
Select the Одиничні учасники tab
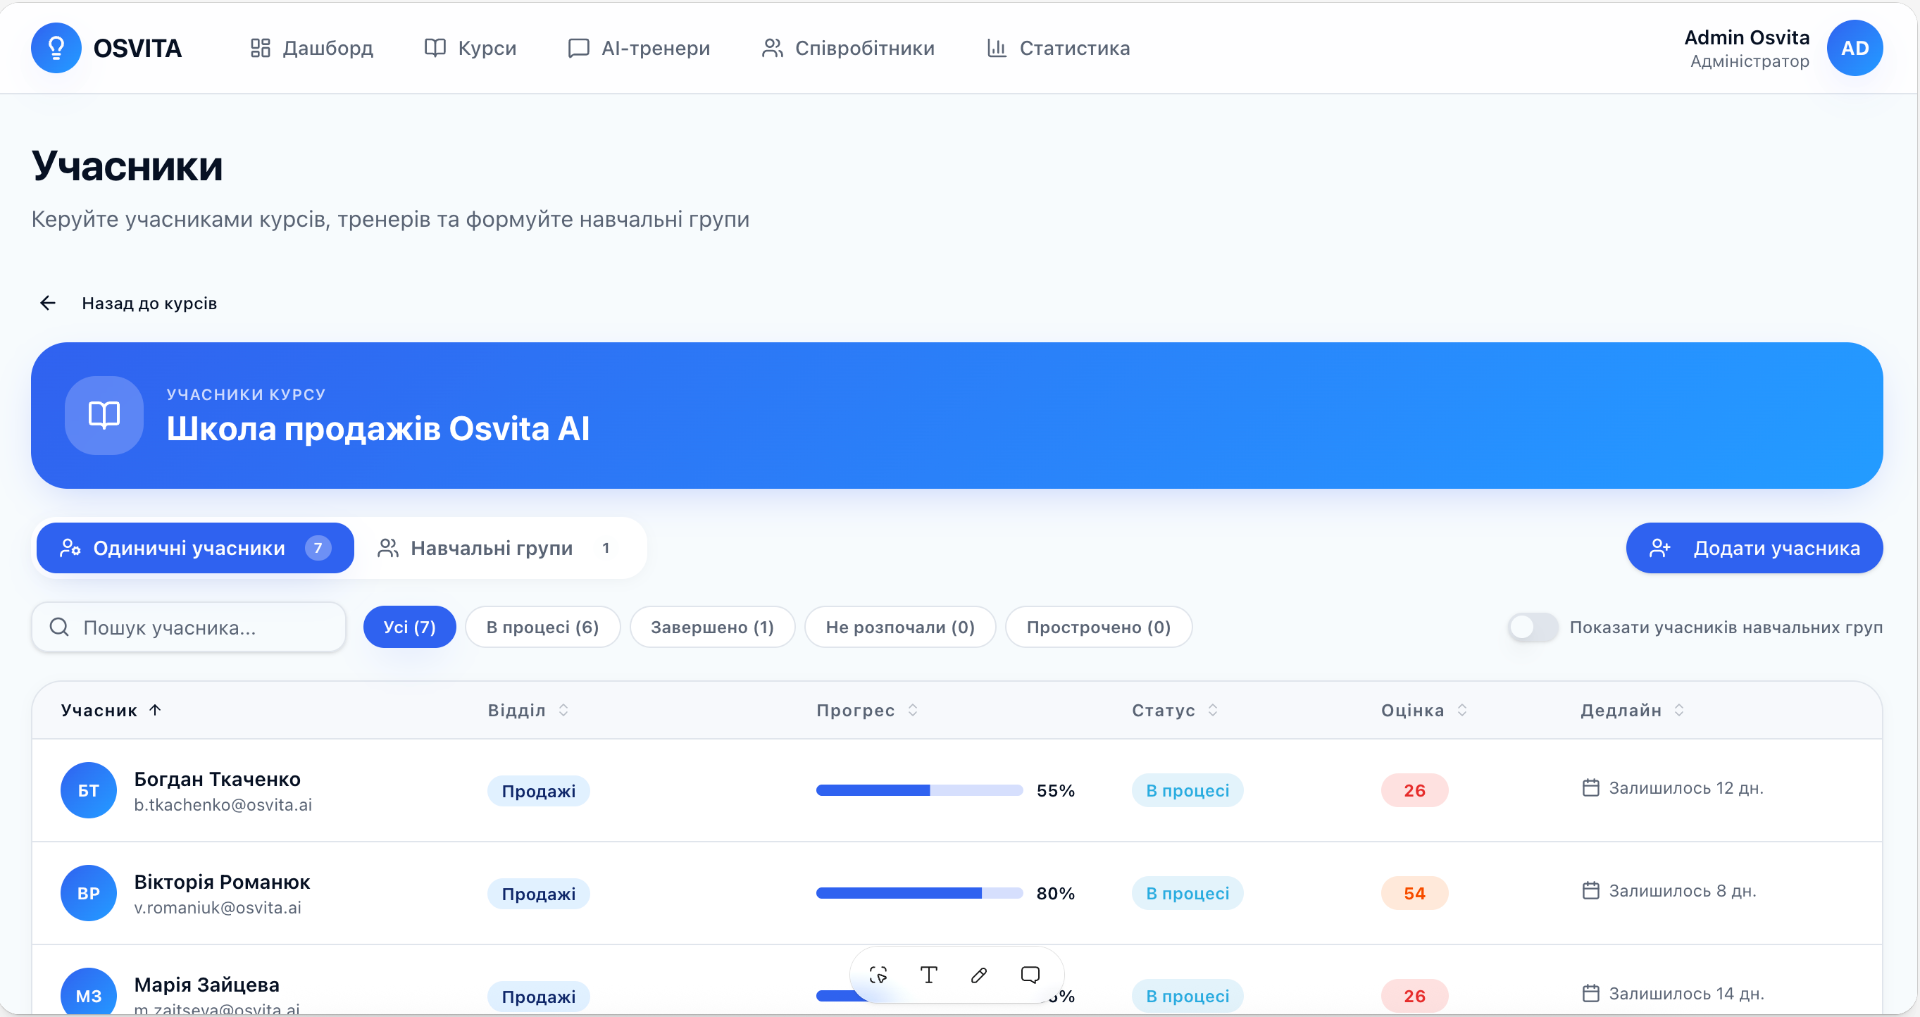pos(195,548)
